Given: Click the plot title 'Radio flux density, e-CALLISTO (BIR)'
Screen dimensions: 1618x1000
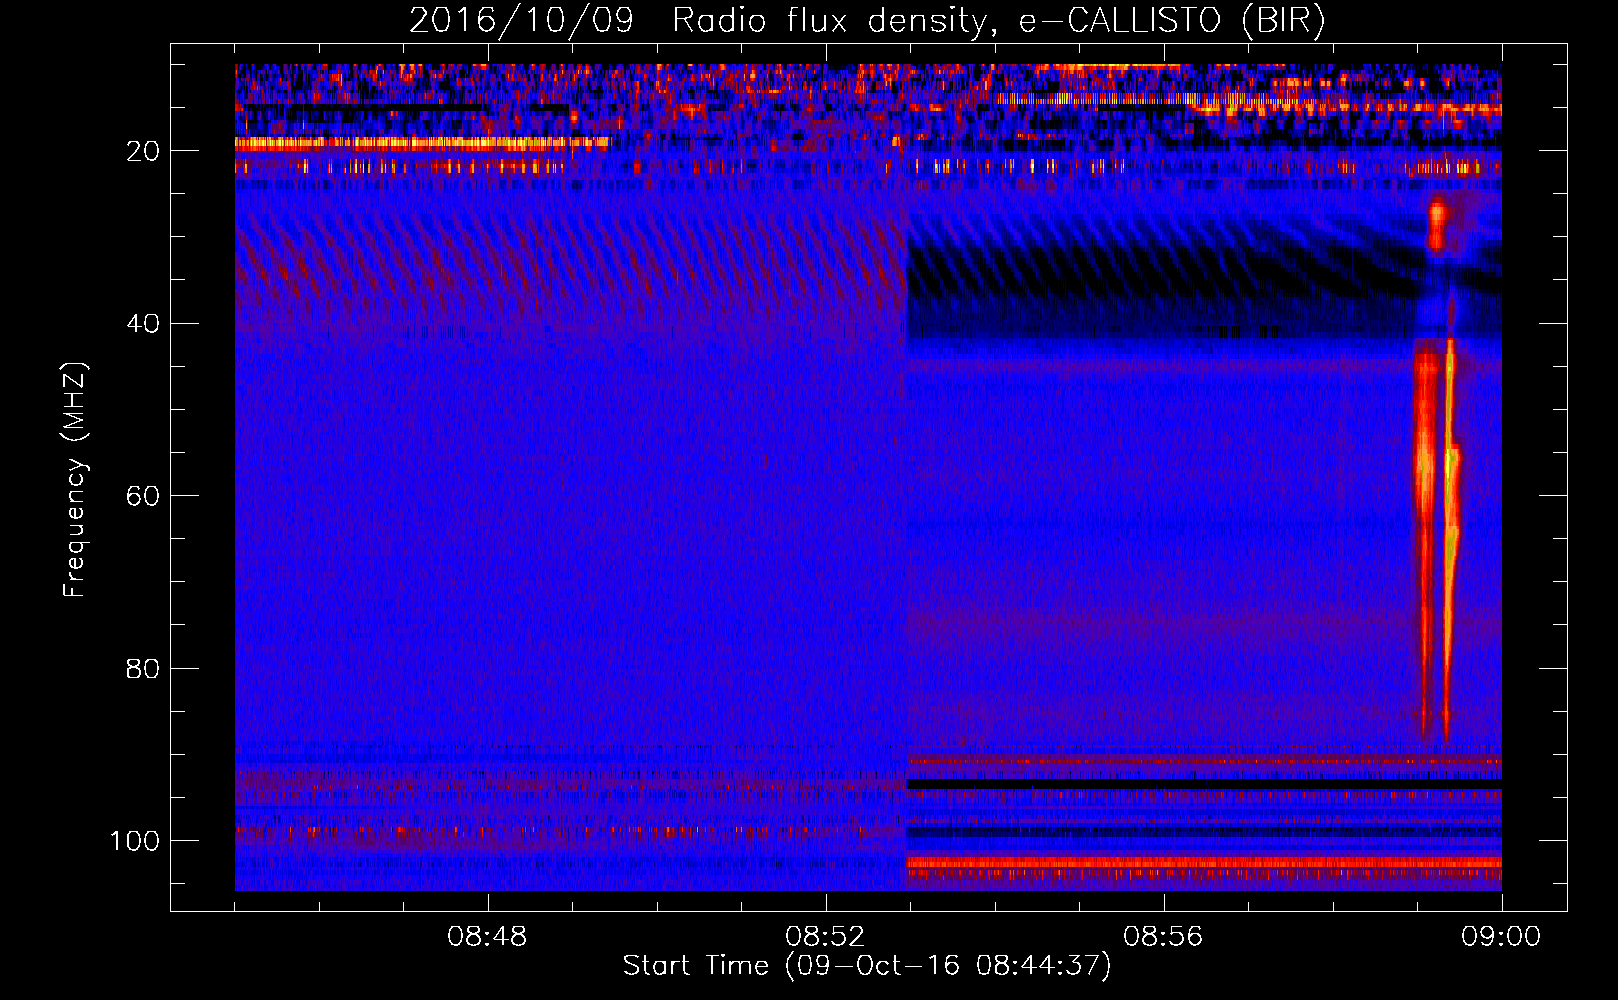Looking at the screenshot, I should [998, 21].
